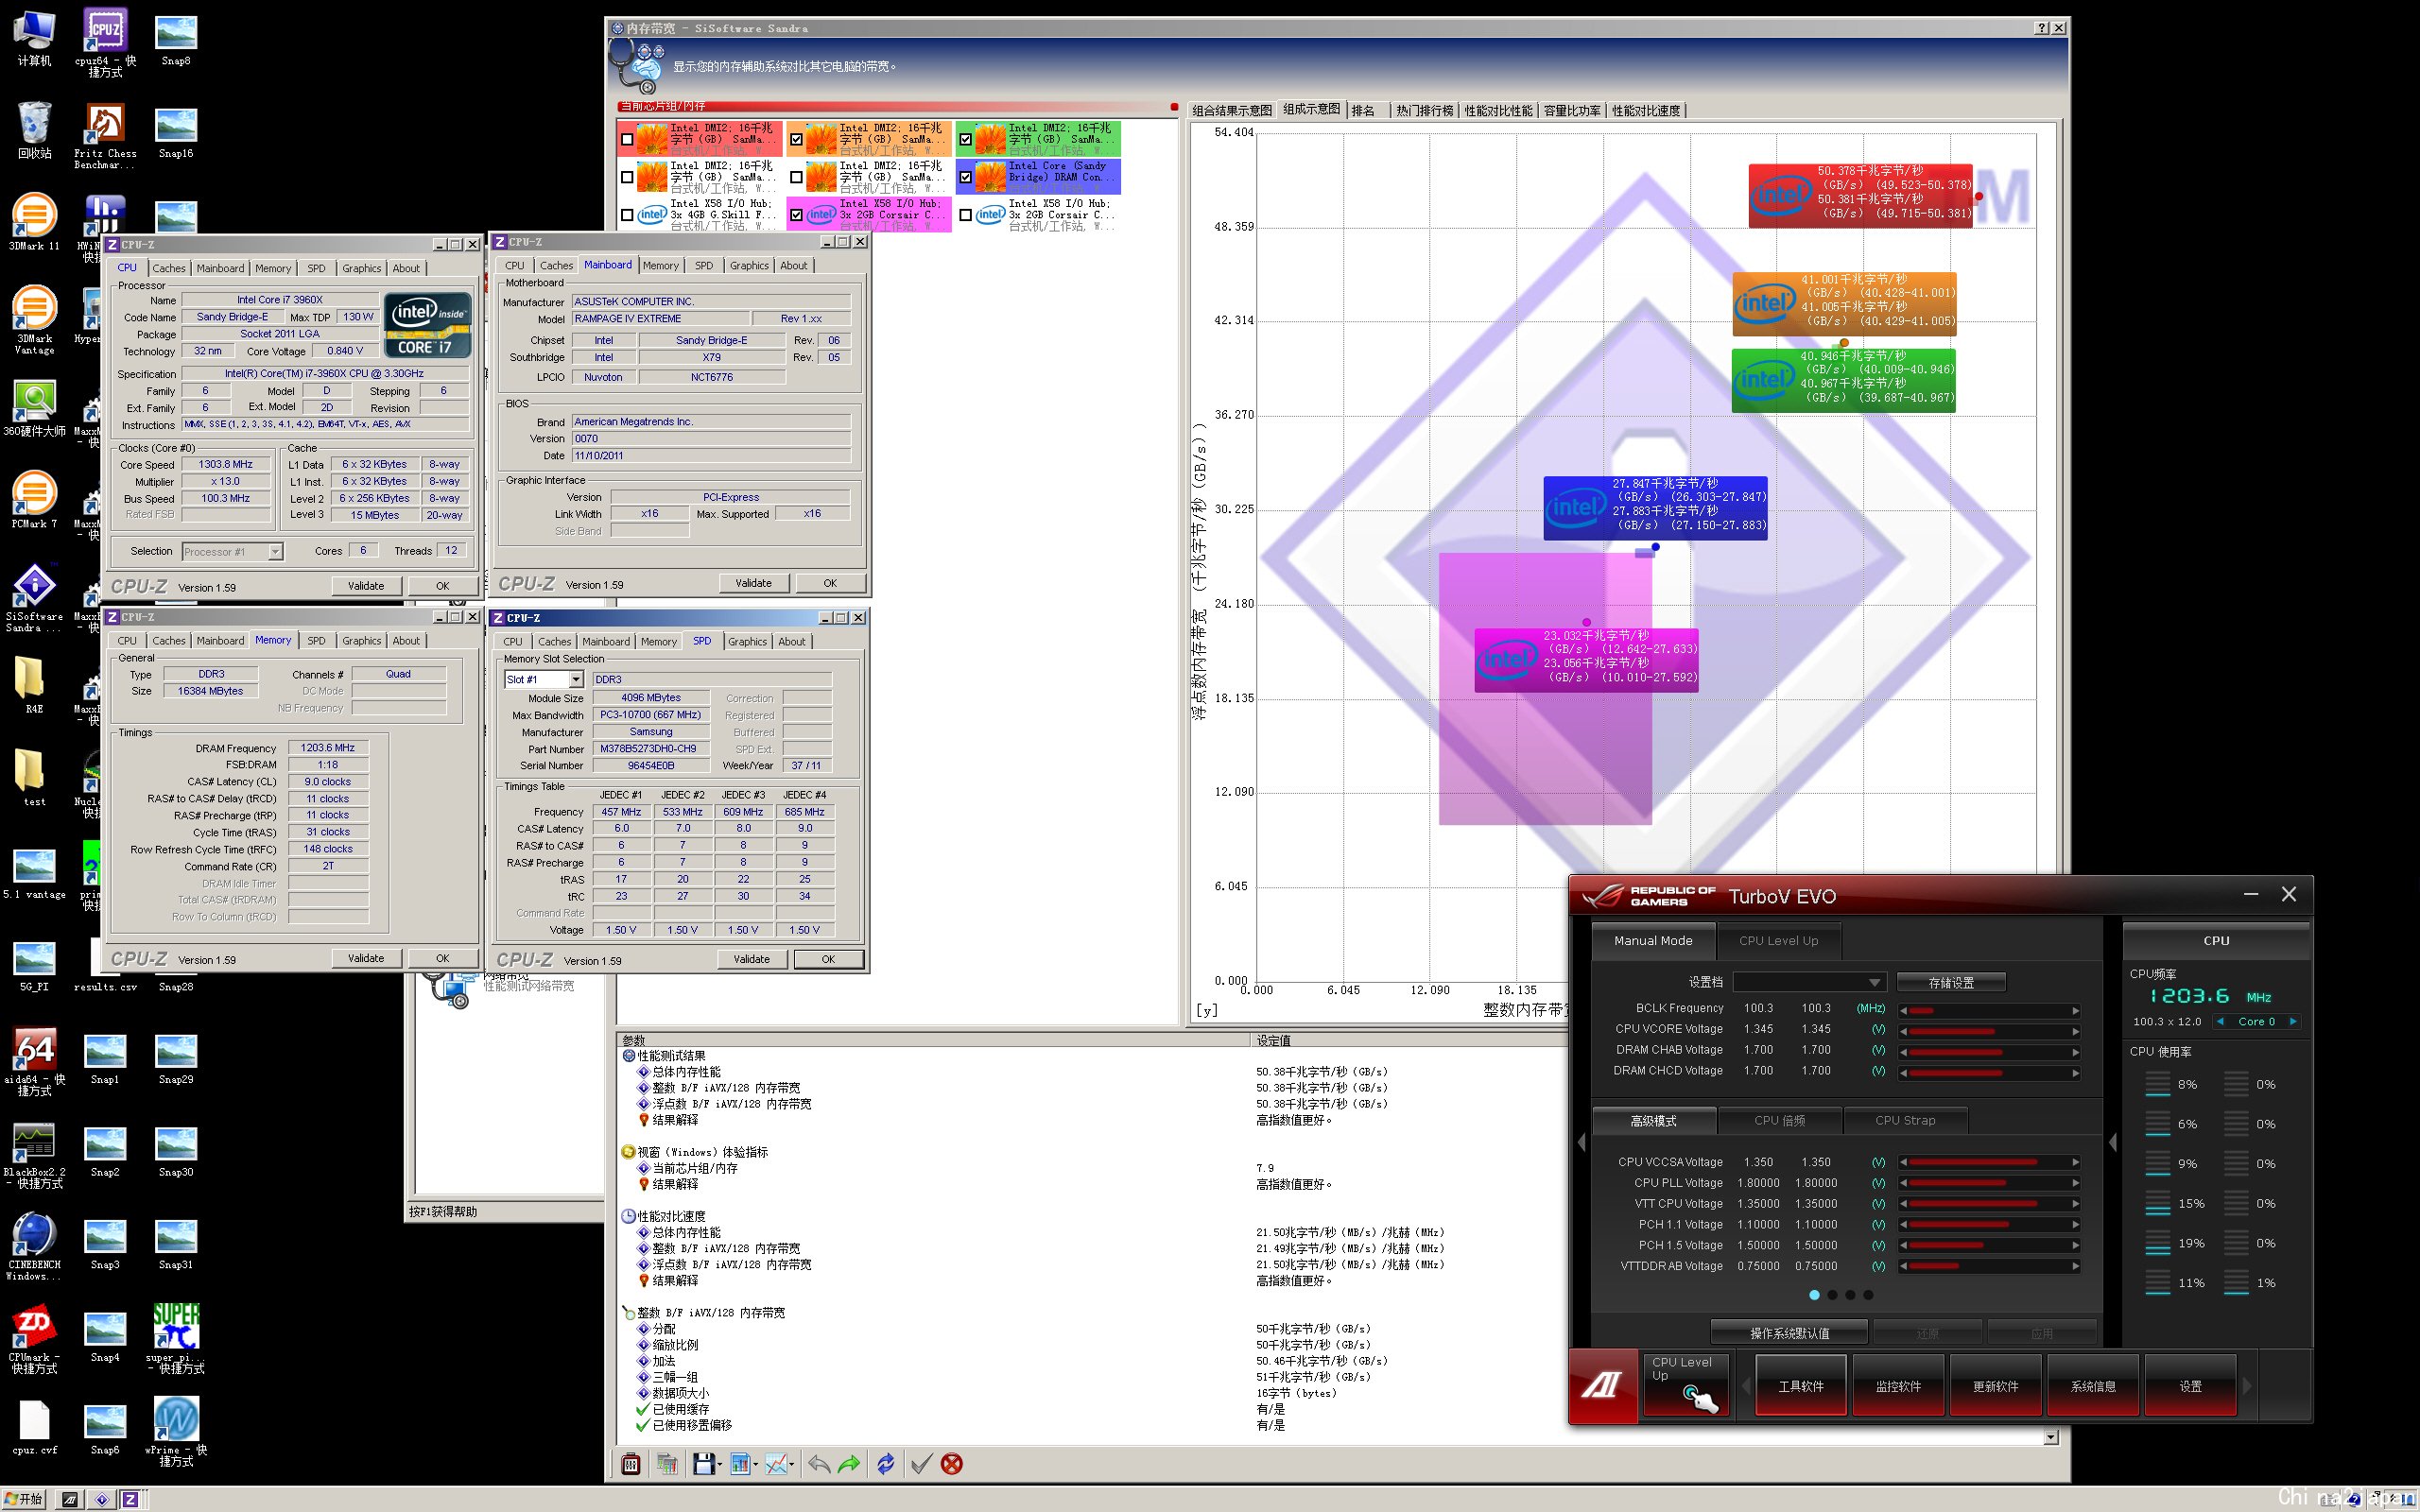This screenshot has height=1512, width=2420.
Task: Click the red cancel X icon in Sandra
Action: coord(952,1464)
